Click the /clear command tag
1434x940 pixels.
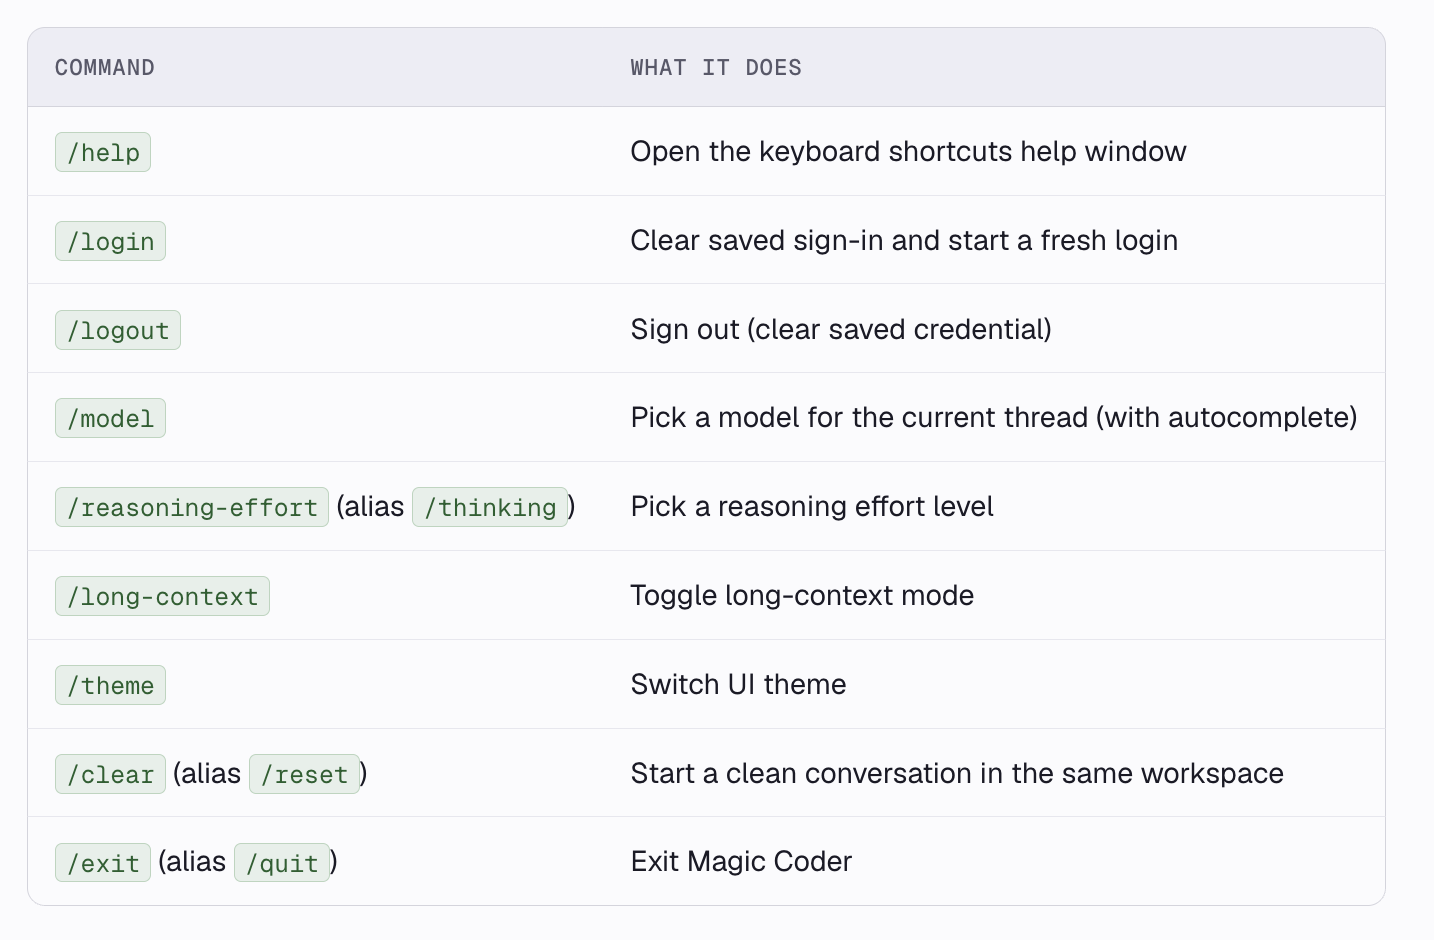(x=110, y=774)
